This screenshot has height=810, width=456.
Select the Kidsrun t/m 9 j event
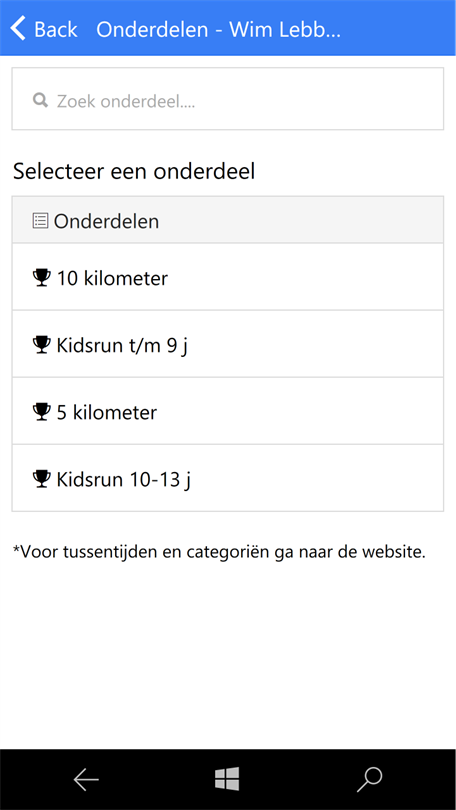(x=228, y=344)
